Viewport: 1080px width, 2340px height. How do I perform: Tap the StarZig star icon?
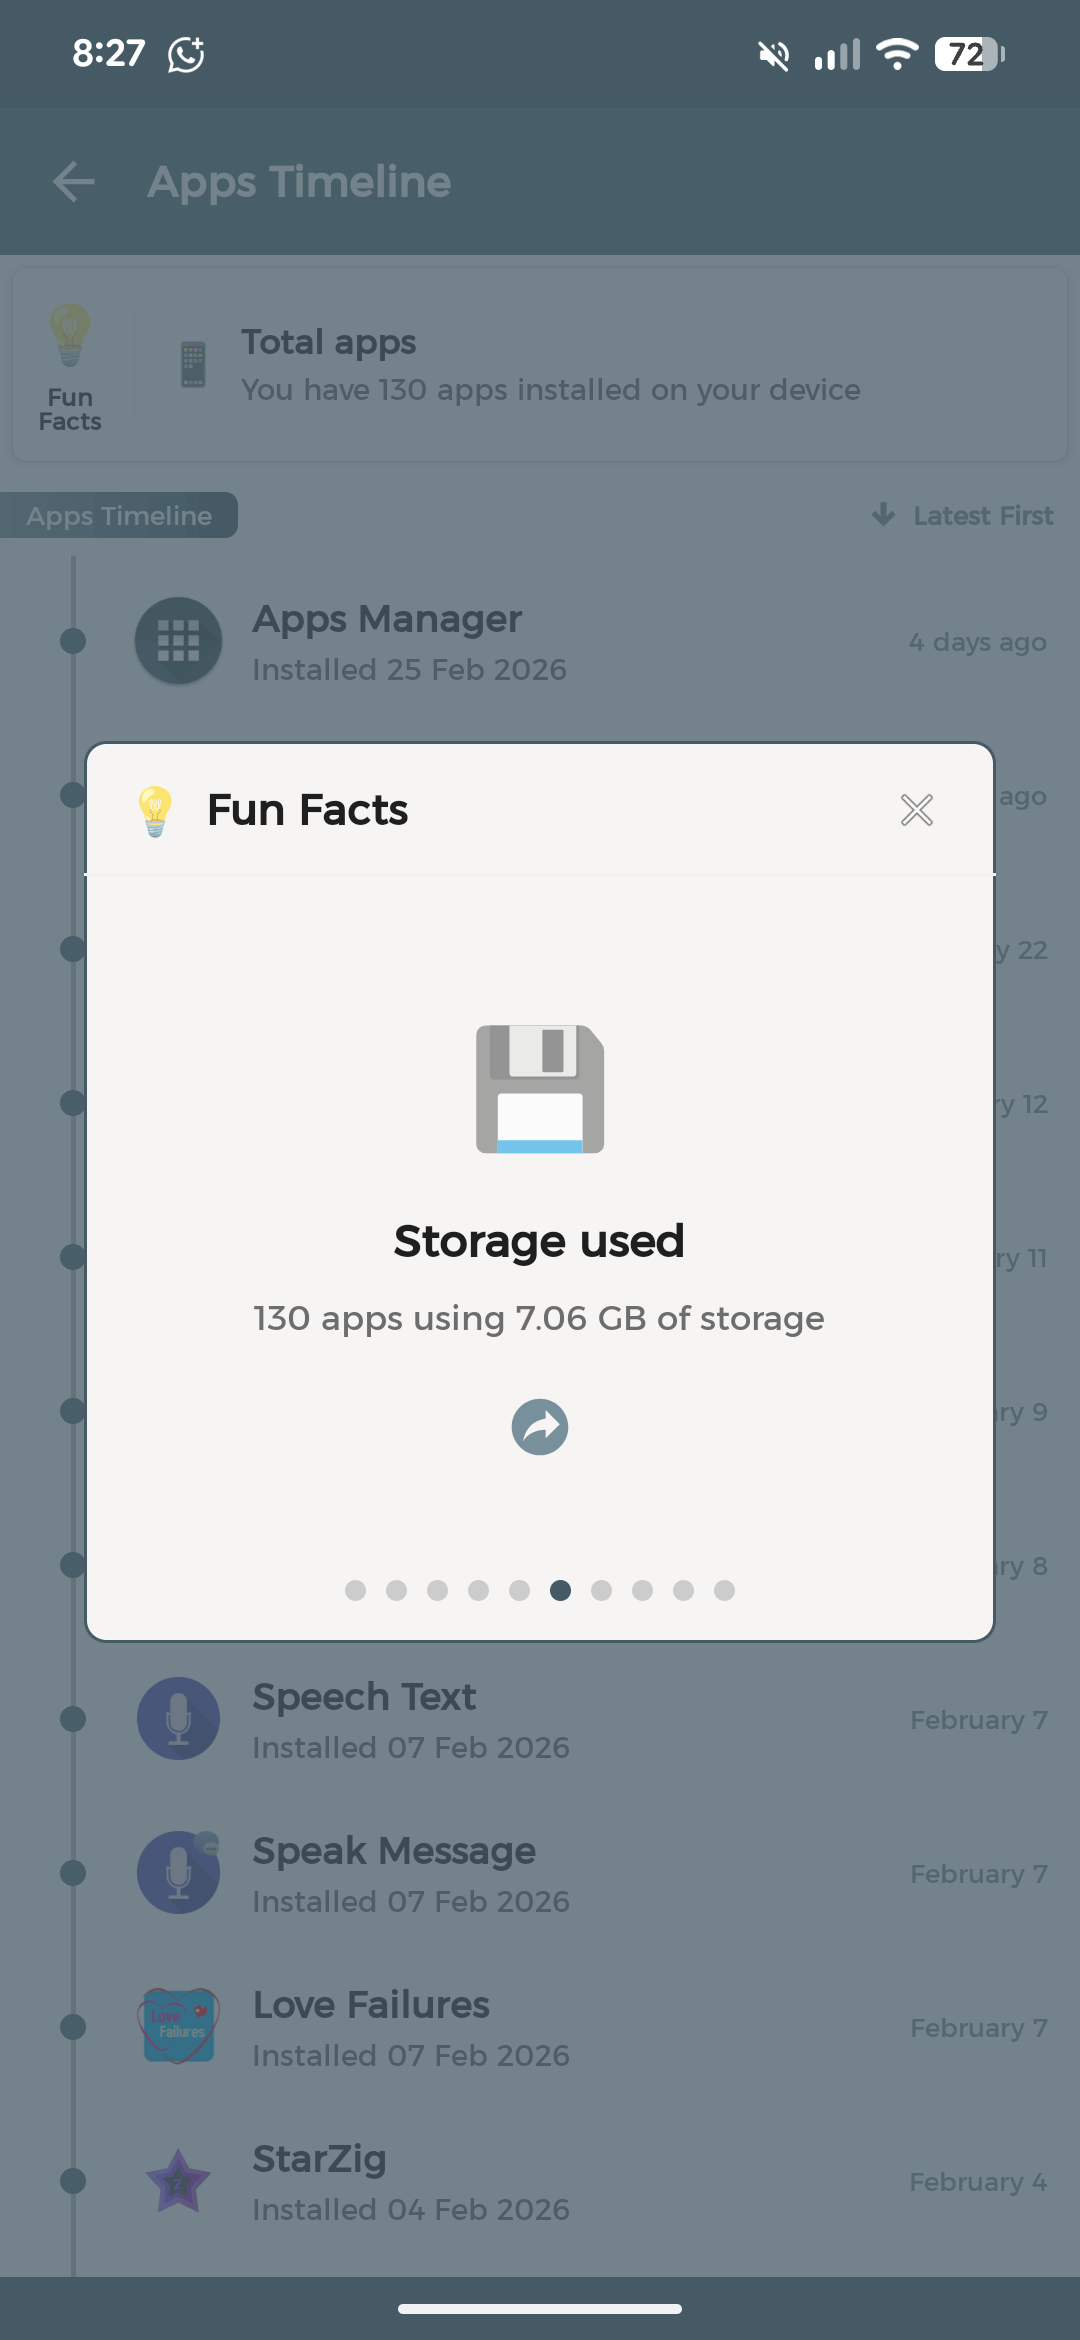[178, 2181]
